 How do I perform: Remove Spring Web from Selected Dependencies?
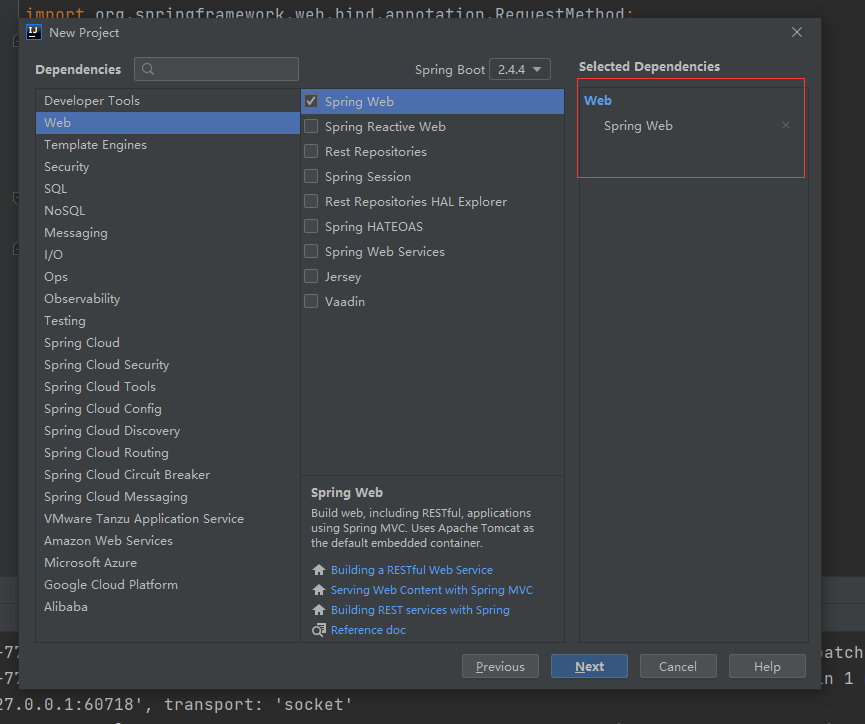pyautogui.click(x=786, y=125)
